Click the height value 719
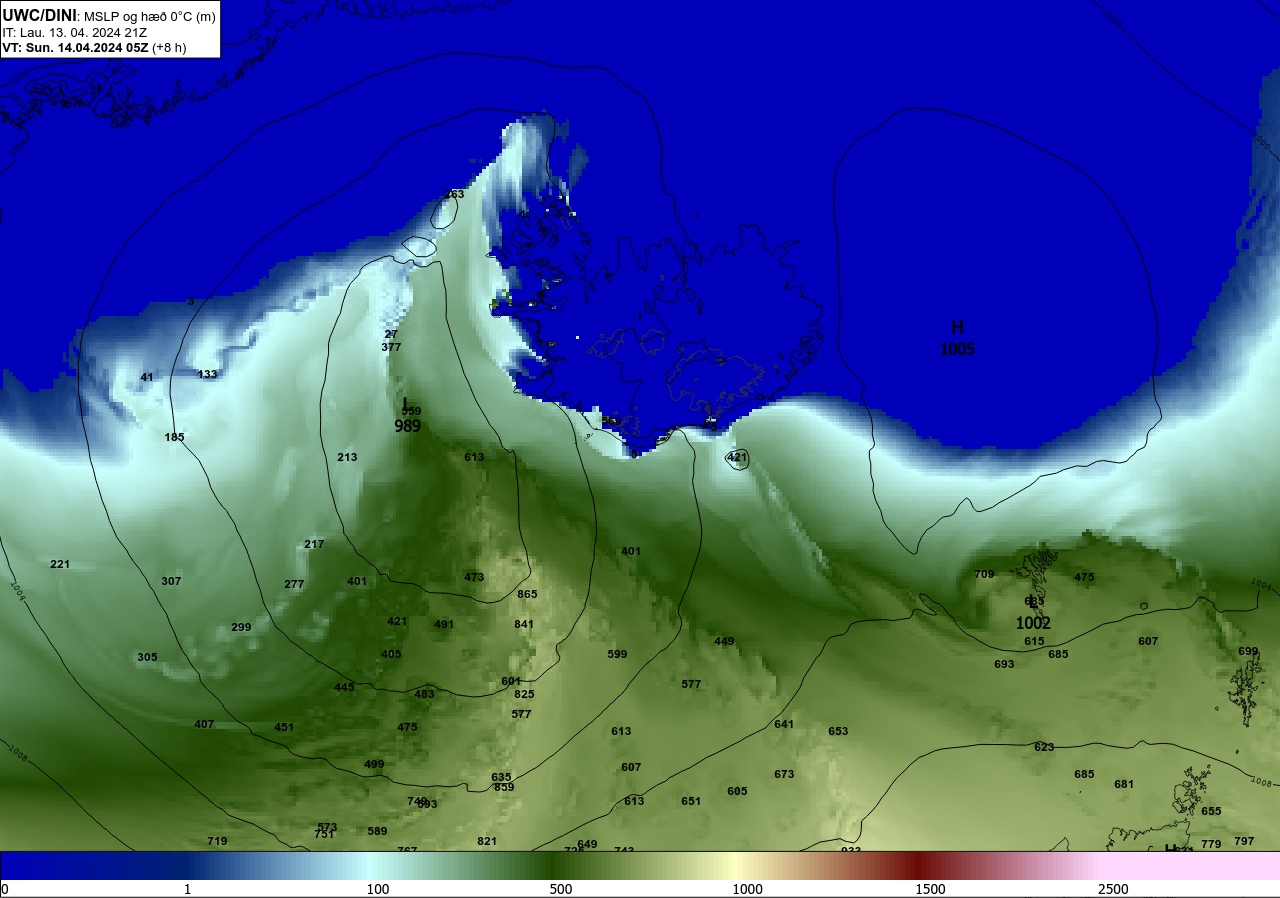 pos(217,841)
